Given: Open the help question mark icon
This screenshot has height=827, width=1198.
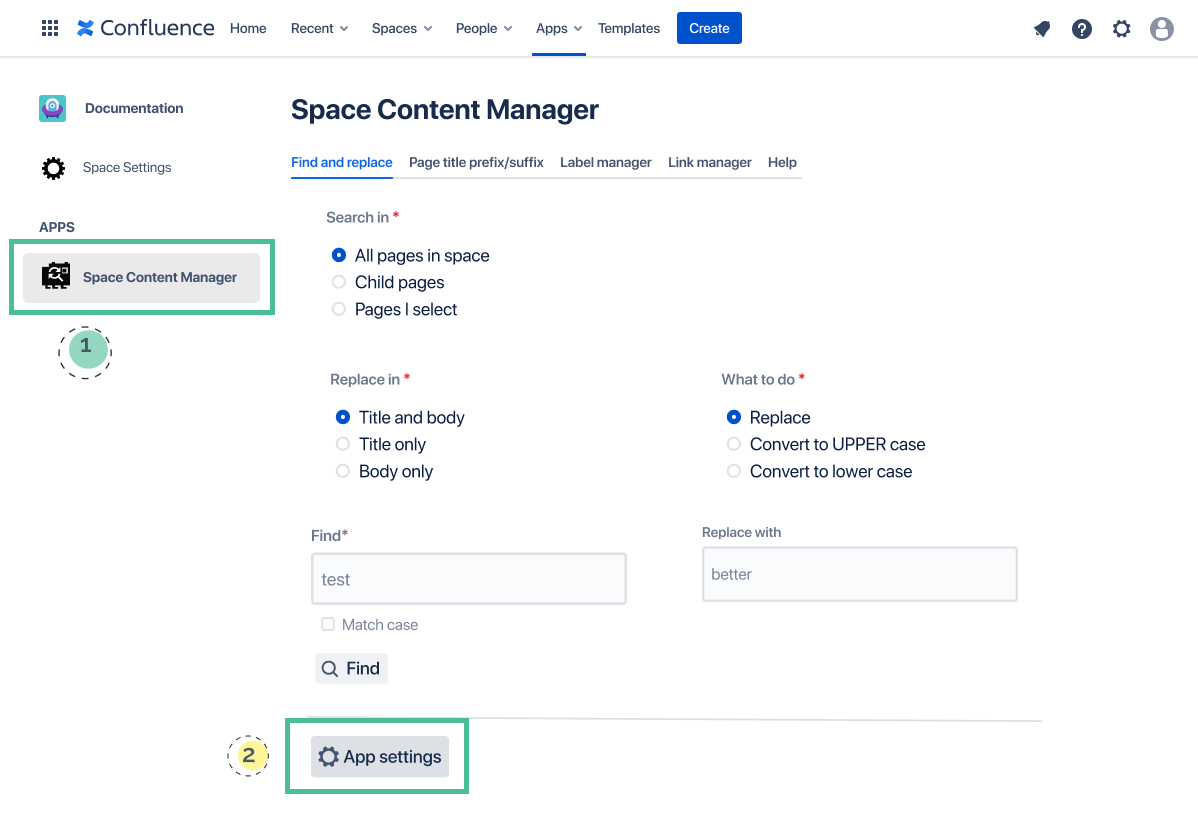Looking at the screenshot, I should (x=1082, y=29).
